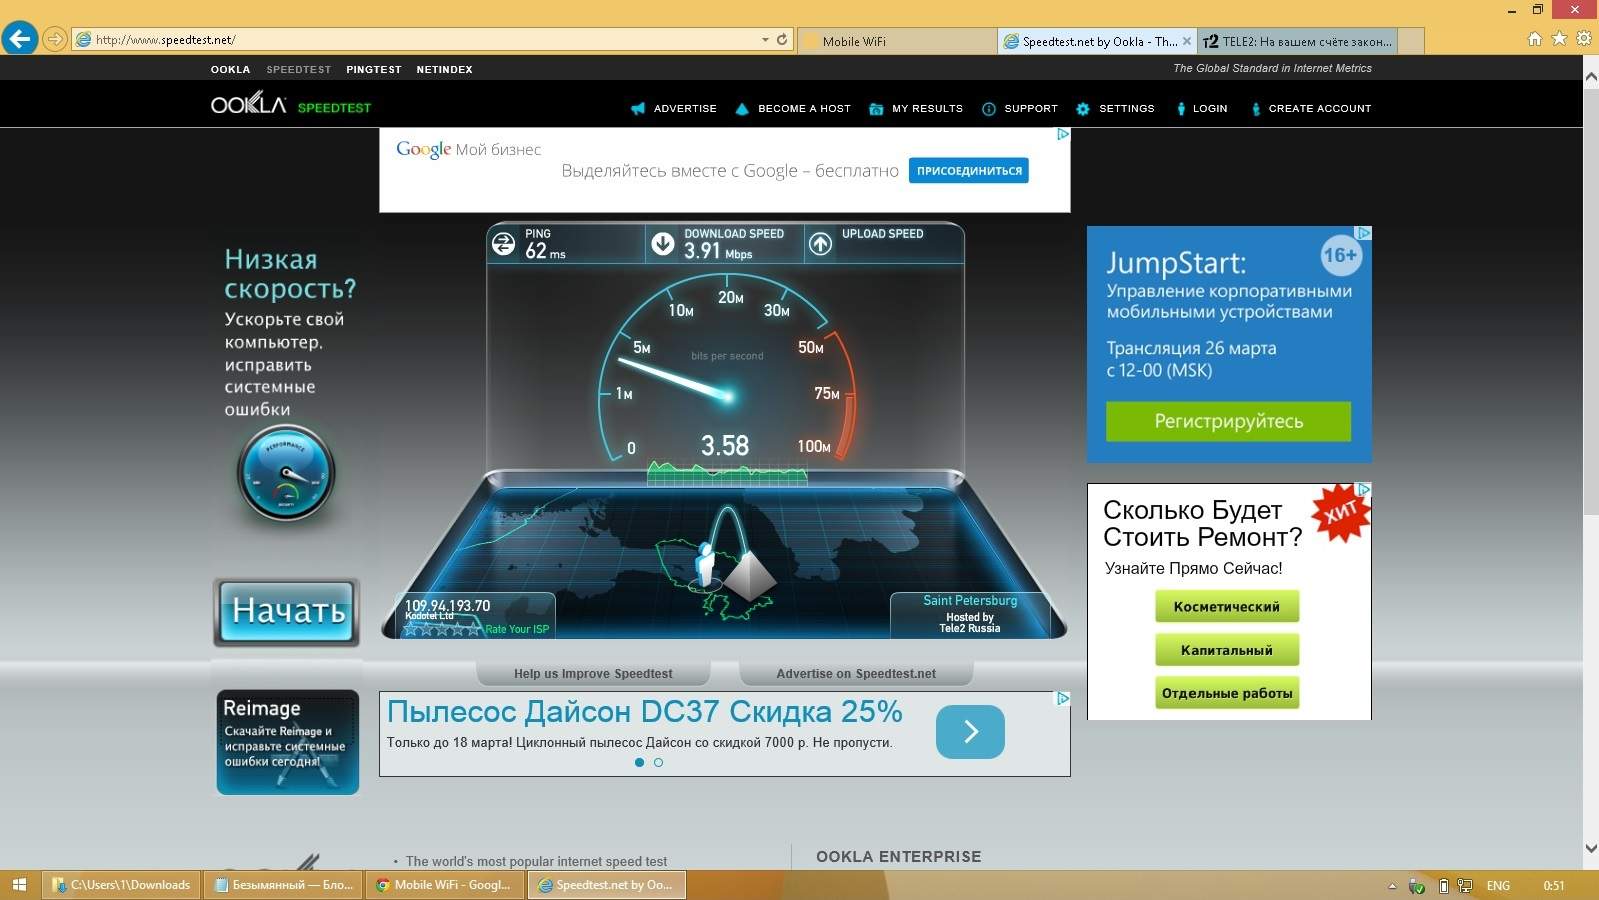Select the second carousel dot in Dyson ad
This screenshot has height=900, width=1599.
pos(658,762)
